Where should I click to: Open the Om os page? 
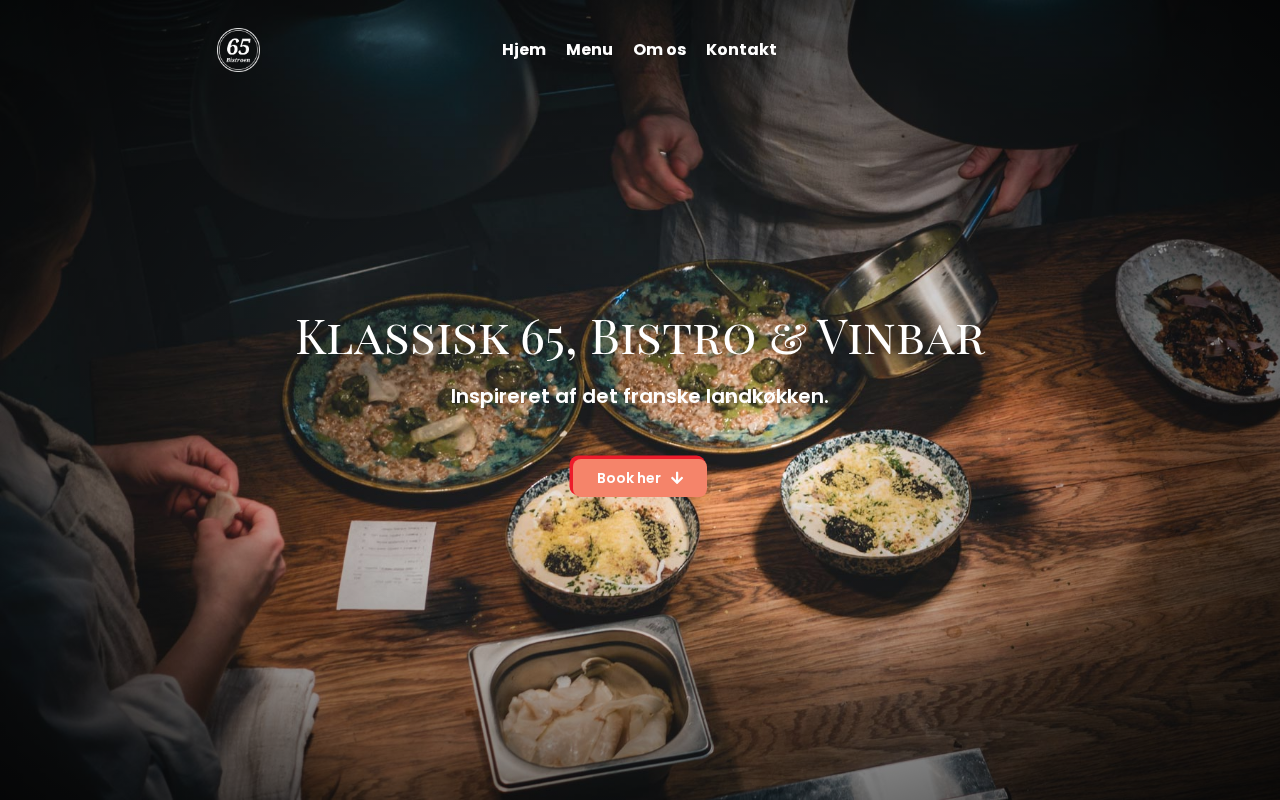pyautogui.click(x=659, y=49)
